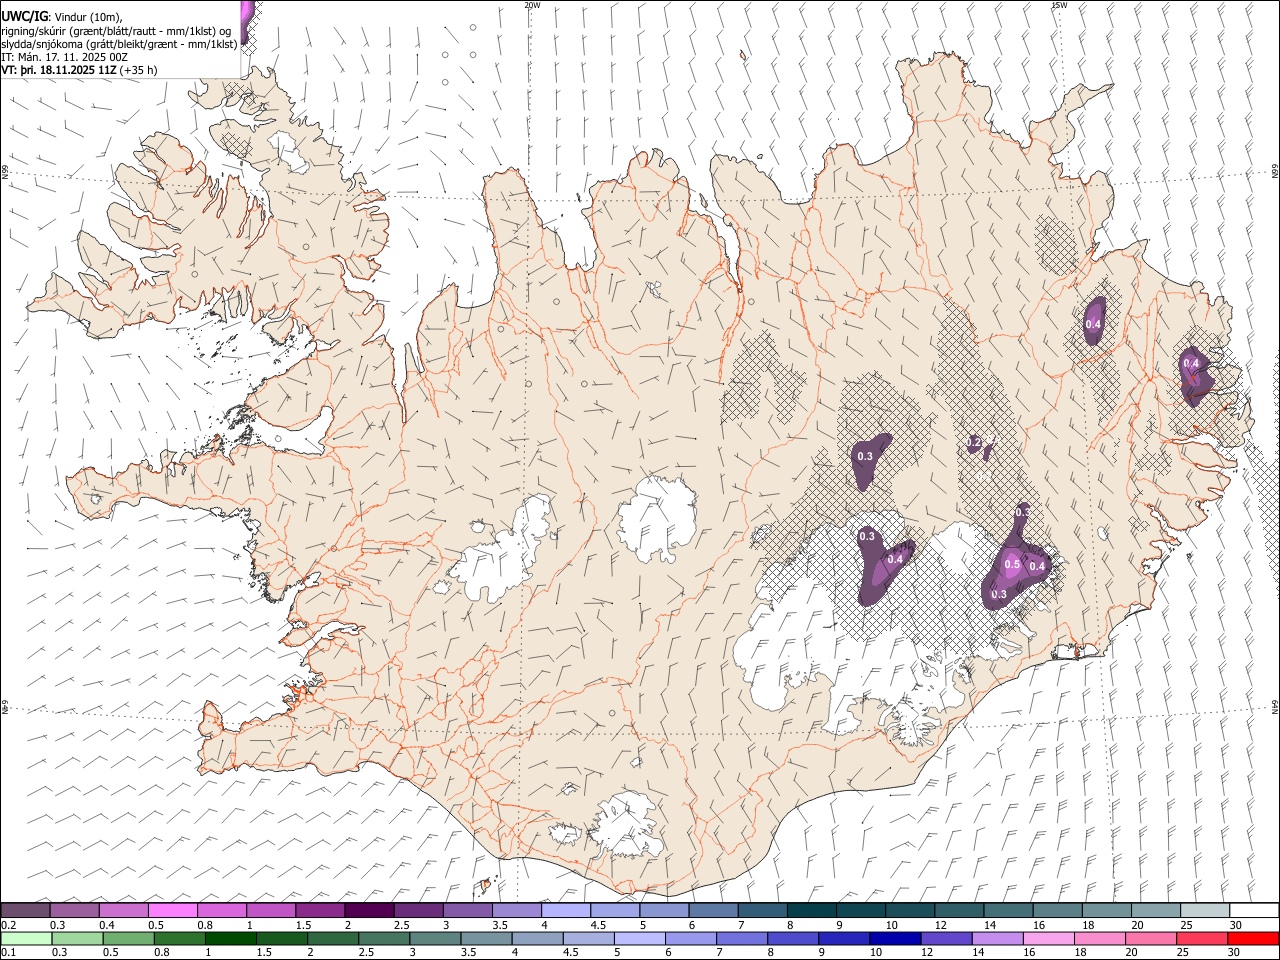This screenshot has width=1280, height=960.
Task: Pick the dark teal 8–9 swatch, top legend row
Action: coord(811,911)
